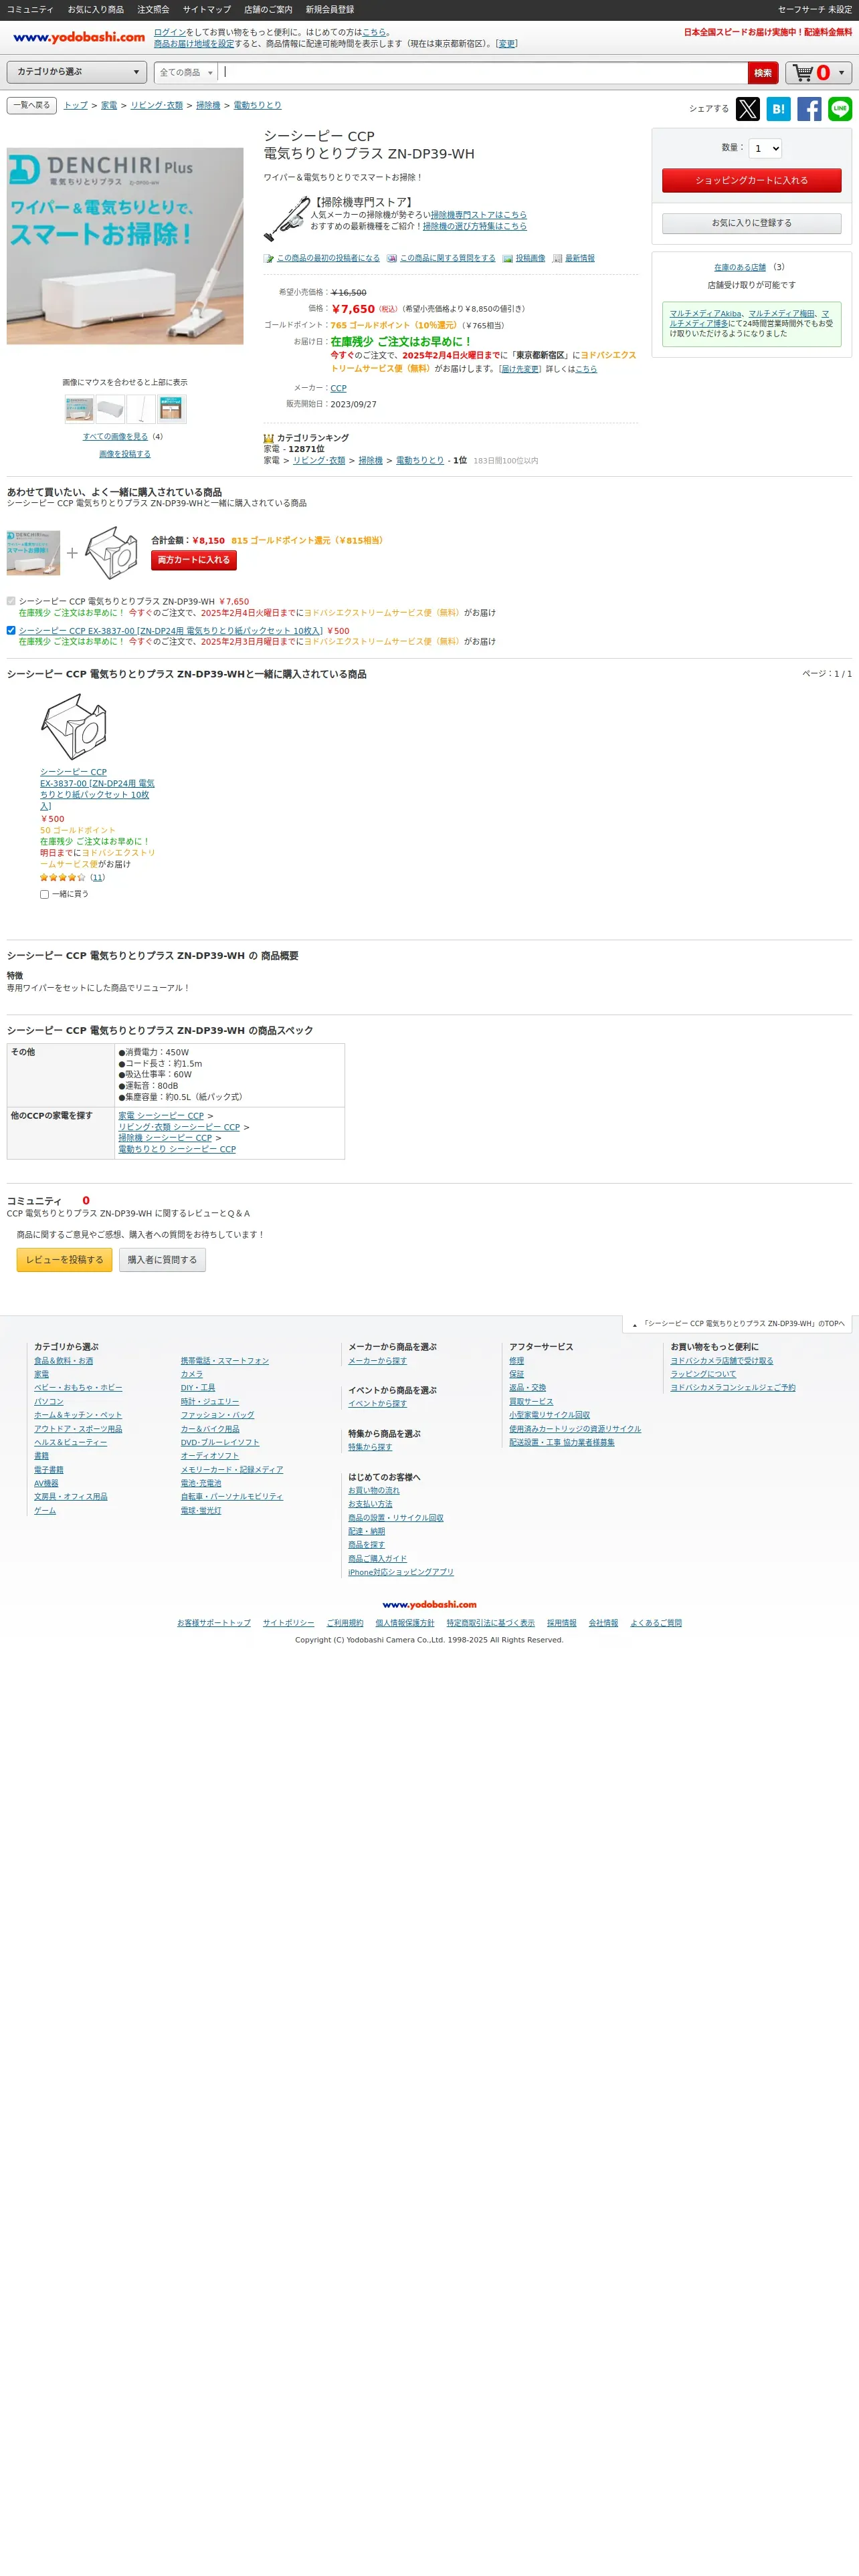The width and height of the screenshot is (859, 2576).
Task: Check the 一緒に買う checkbox
Action: 44,894
